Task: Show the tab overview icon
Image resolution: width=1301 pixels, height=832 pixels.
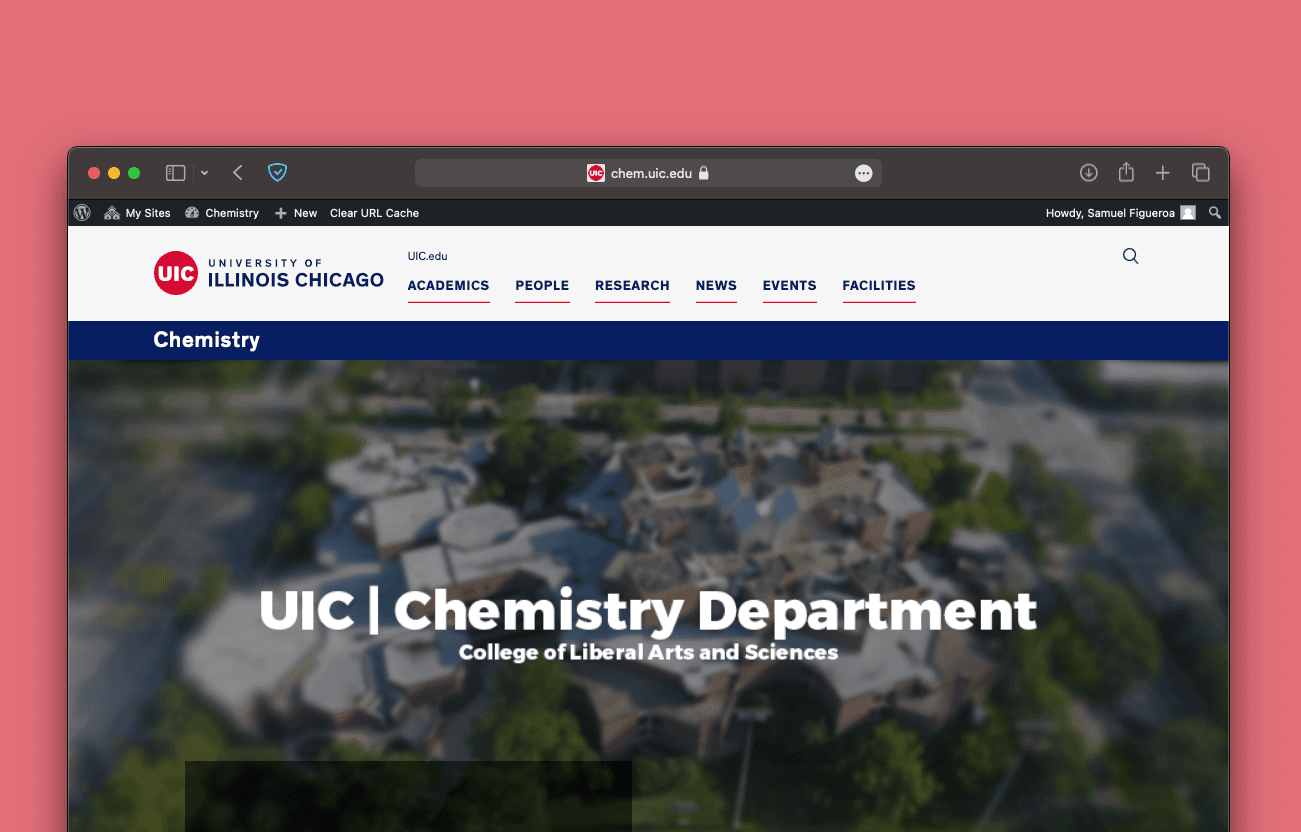Action: click(x=1201, y=173)
